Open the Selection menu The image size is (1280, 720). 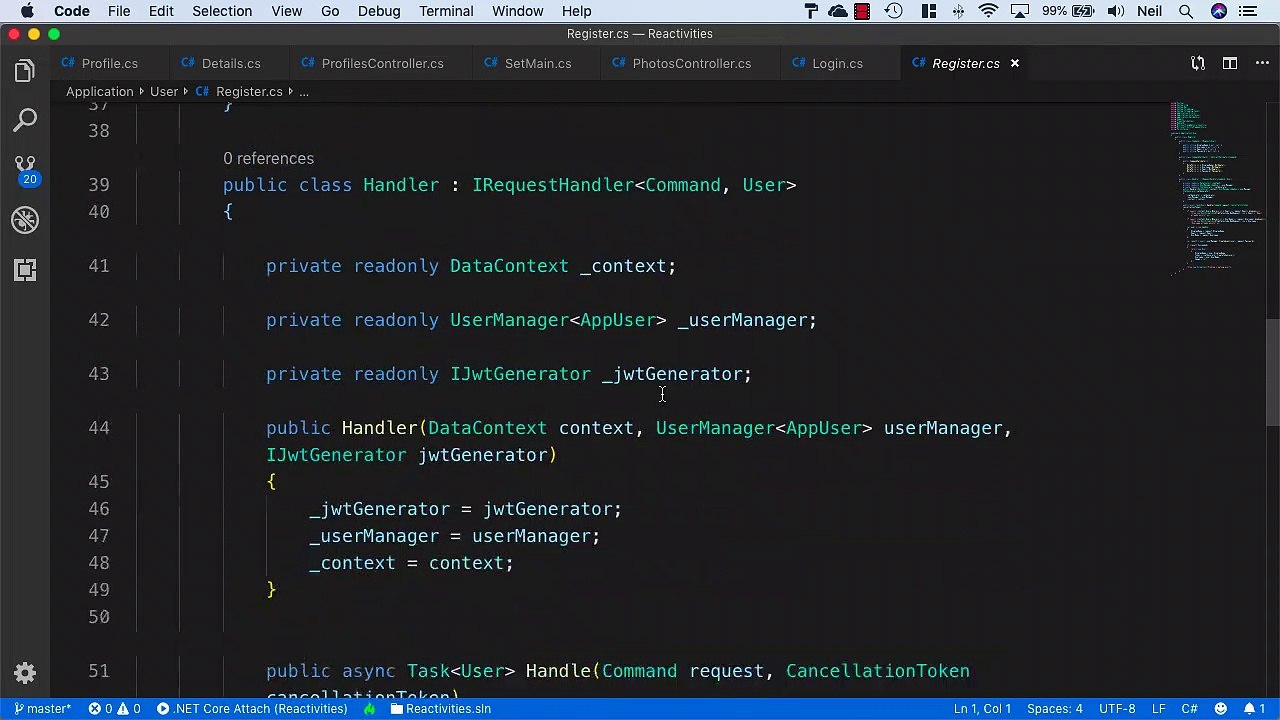pos(222,11)
